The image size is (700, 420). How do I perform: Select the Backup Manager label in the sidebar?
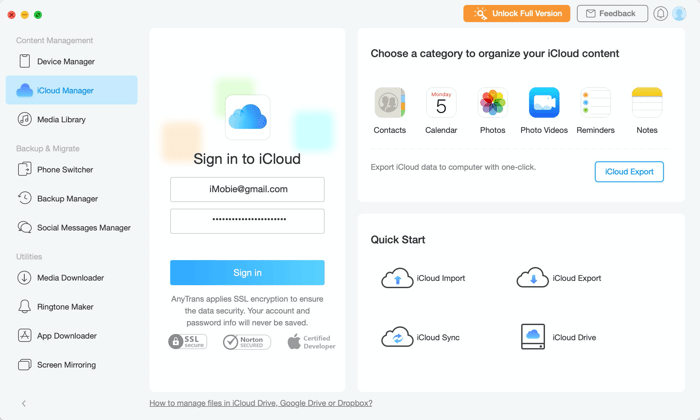point(67,199)
